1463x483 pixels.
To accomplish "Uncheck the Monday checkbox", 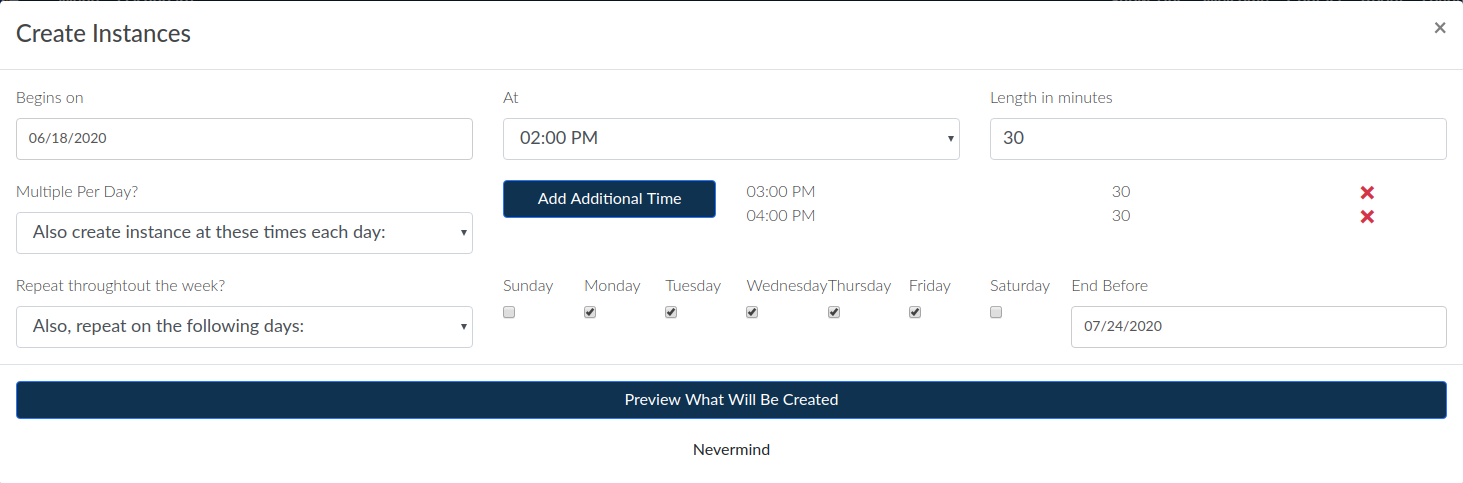I will [x=590, y=312].
